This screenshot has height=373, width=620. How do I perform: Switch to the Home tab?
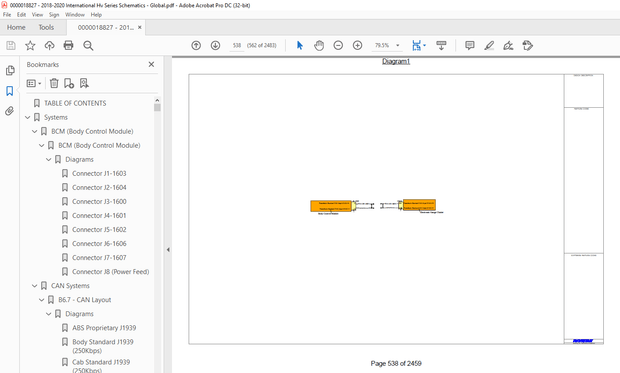click(x=16, y=27)
